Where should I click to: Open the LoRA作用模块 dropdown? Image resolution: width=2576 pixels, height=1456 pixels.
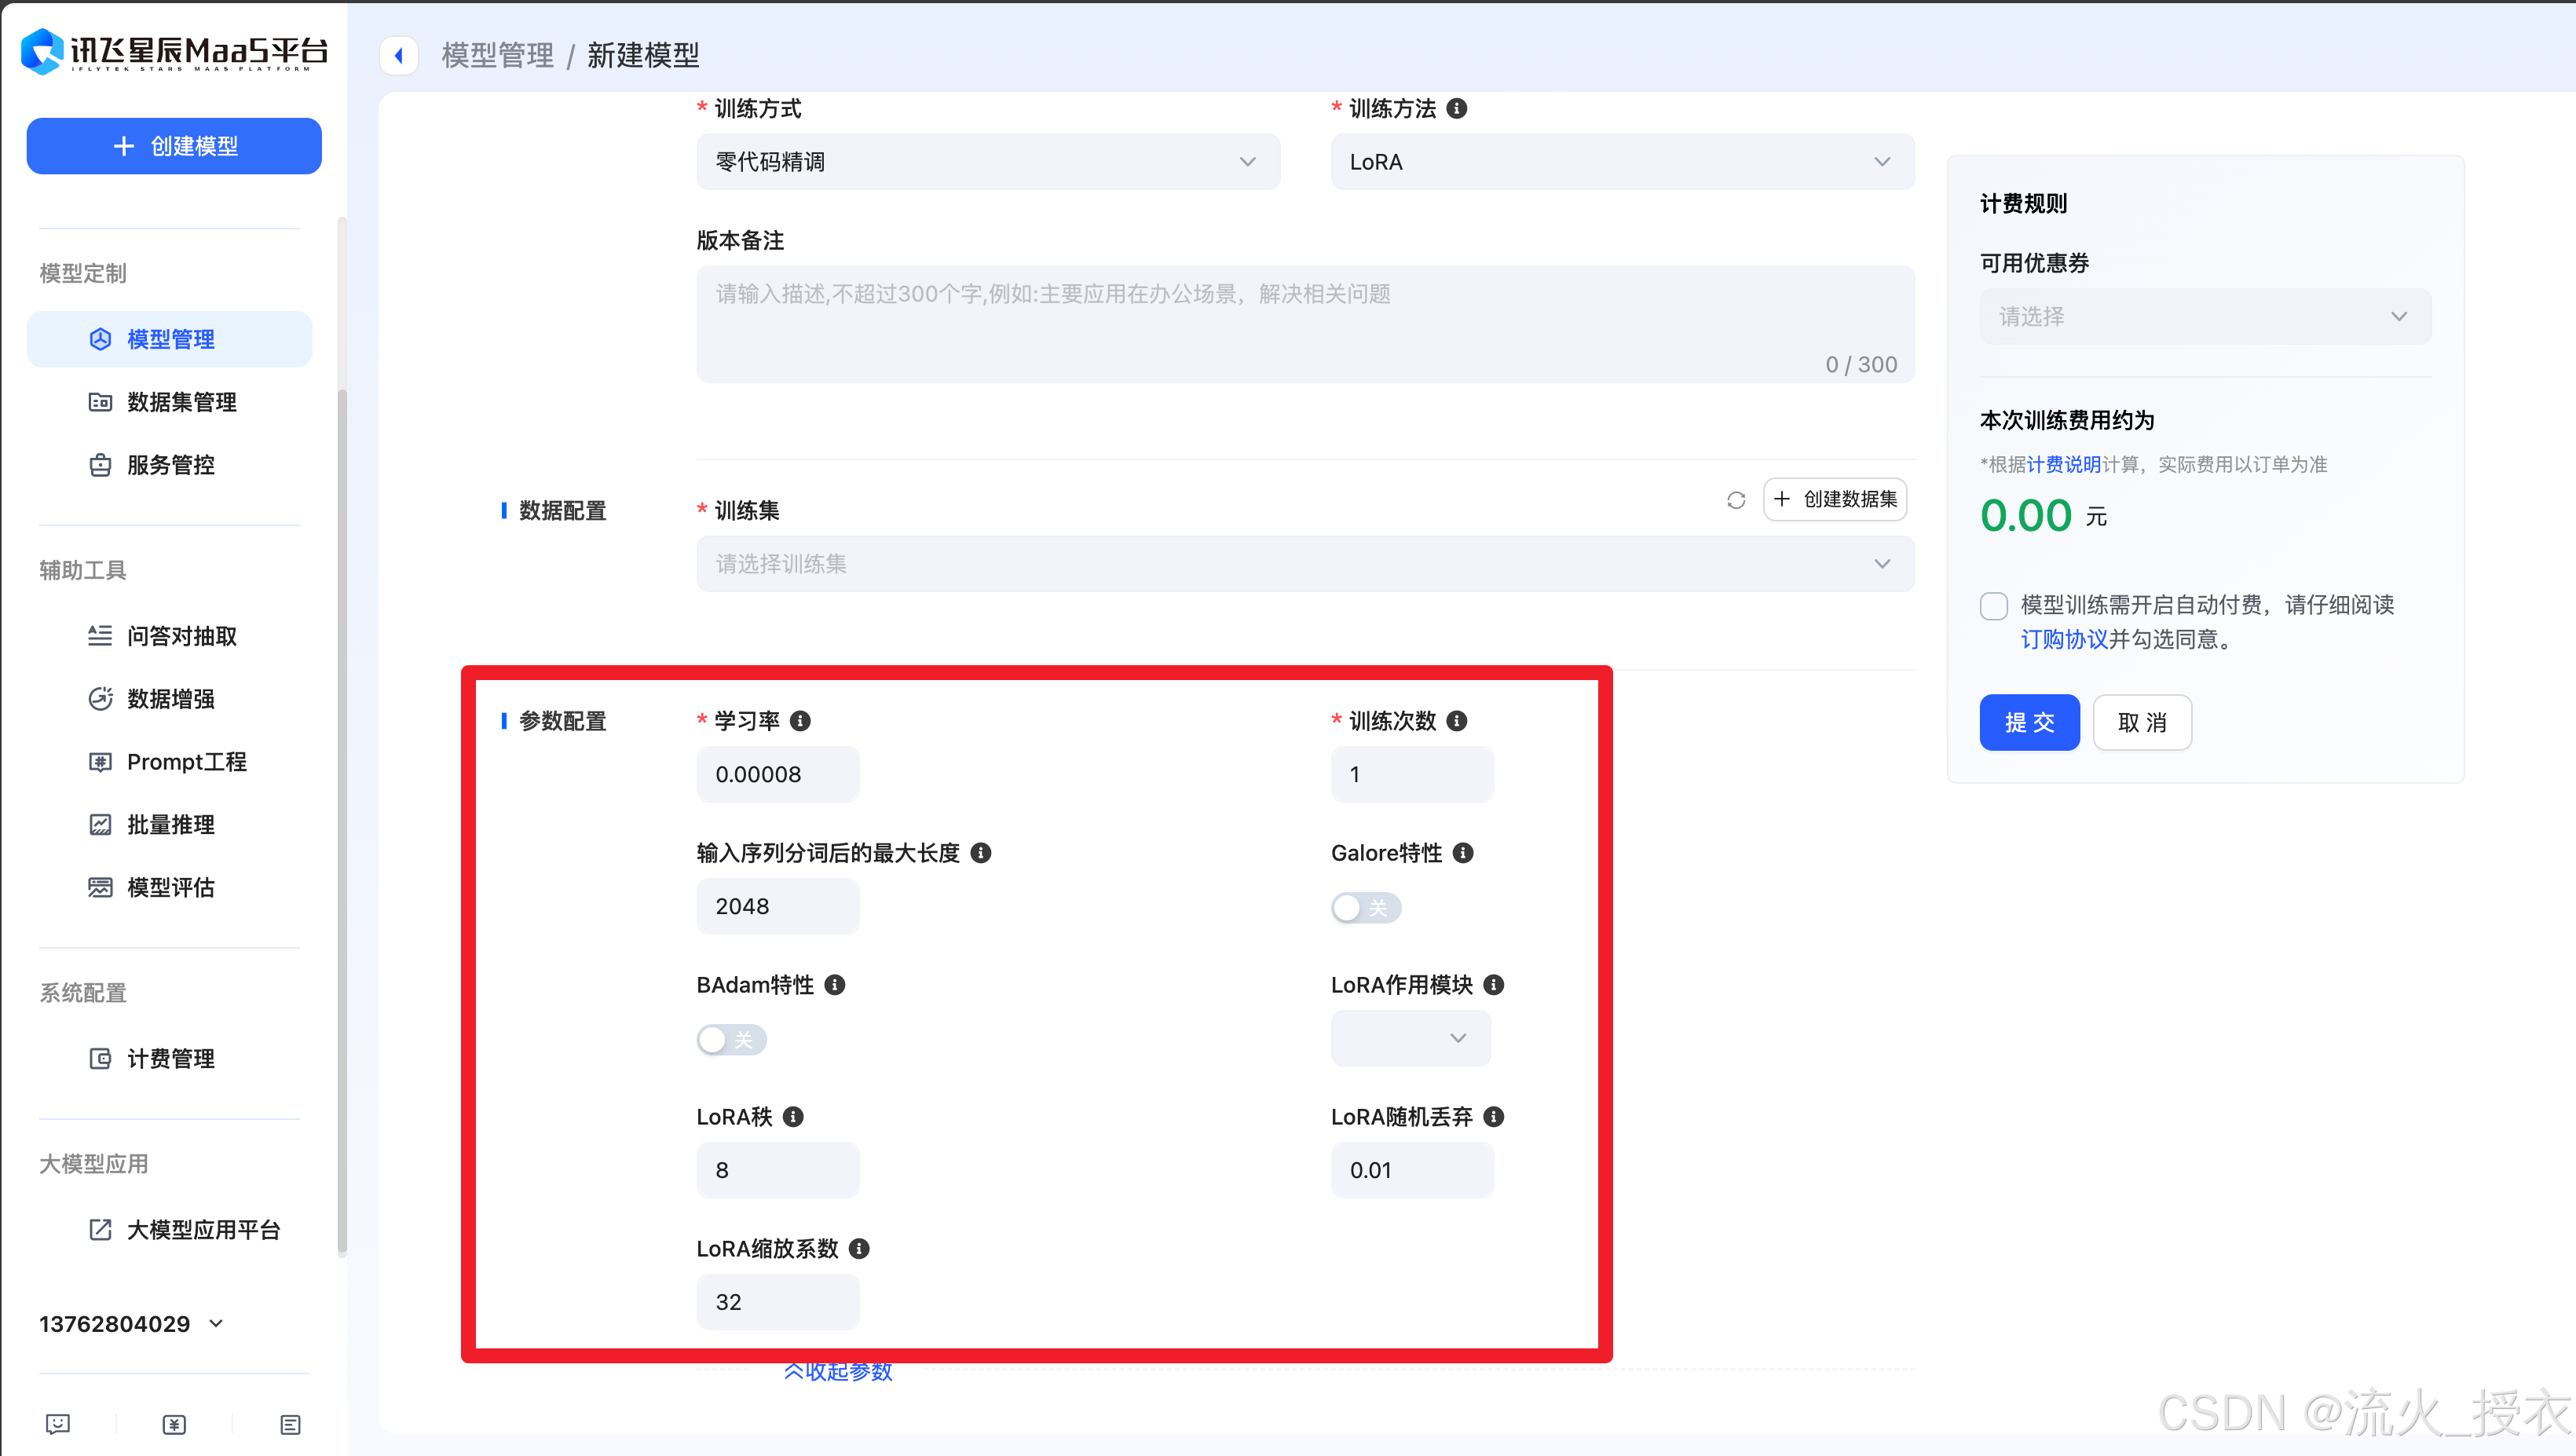tap(1410, 1038)
